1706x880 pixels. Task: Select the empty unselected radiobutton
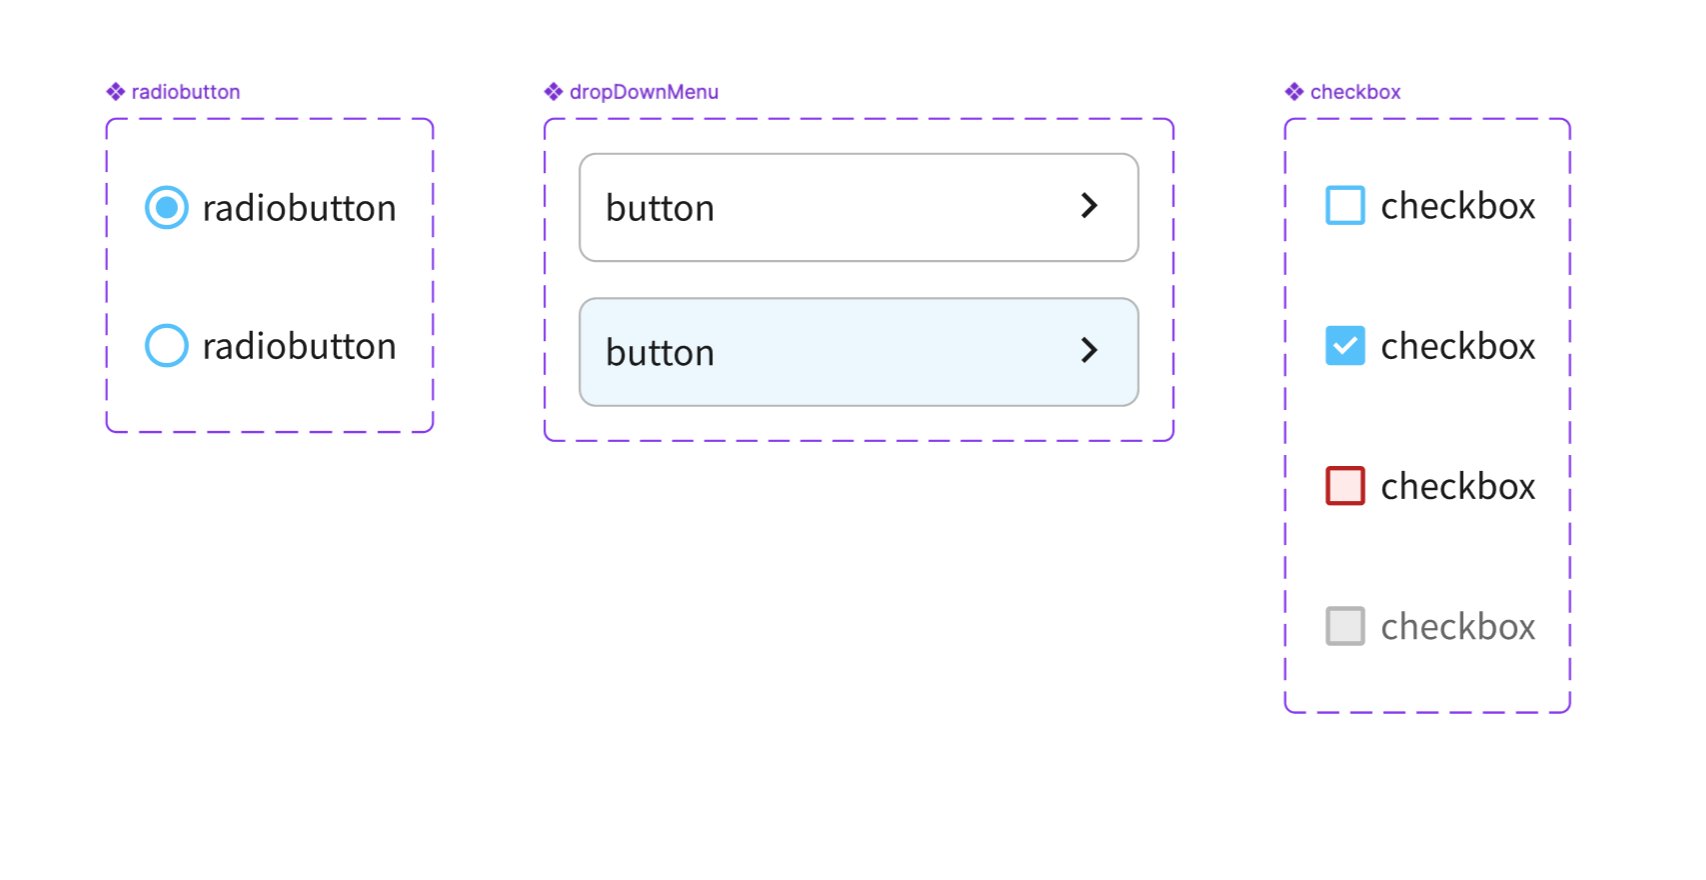[x=167, y=346]
